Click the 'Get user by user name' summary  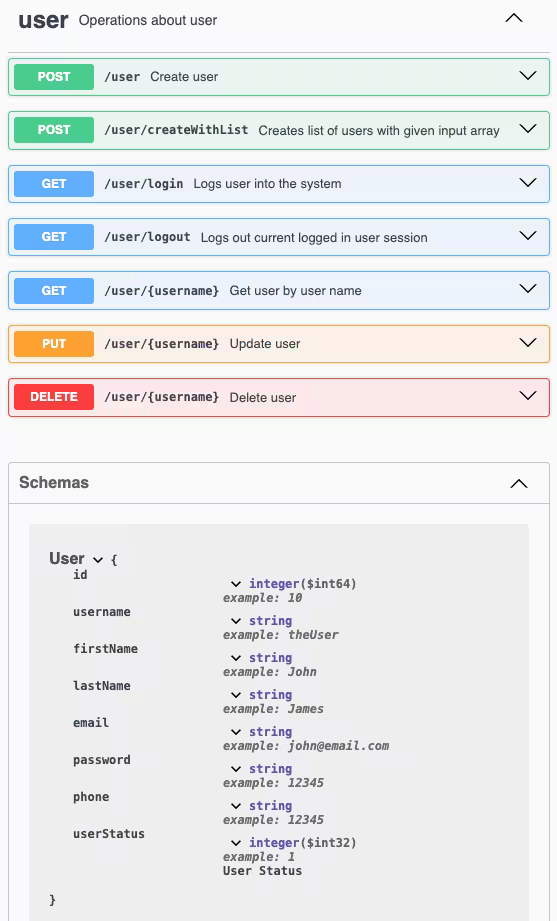coord(296,291)
